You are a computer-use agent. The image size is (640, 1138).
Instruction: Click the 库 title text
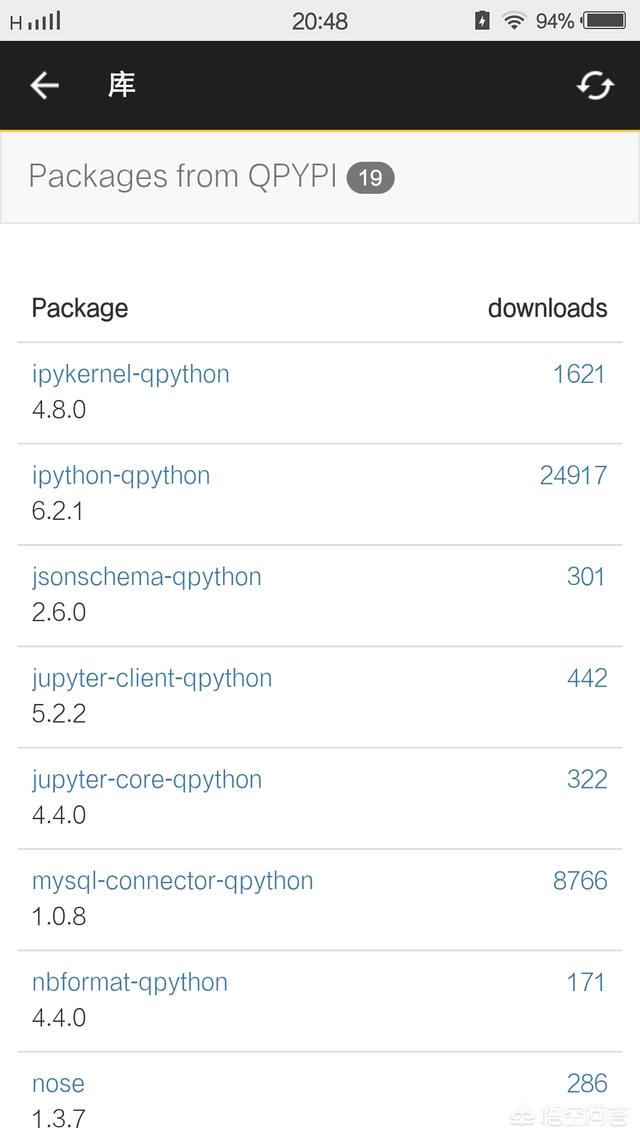(121, 86)
